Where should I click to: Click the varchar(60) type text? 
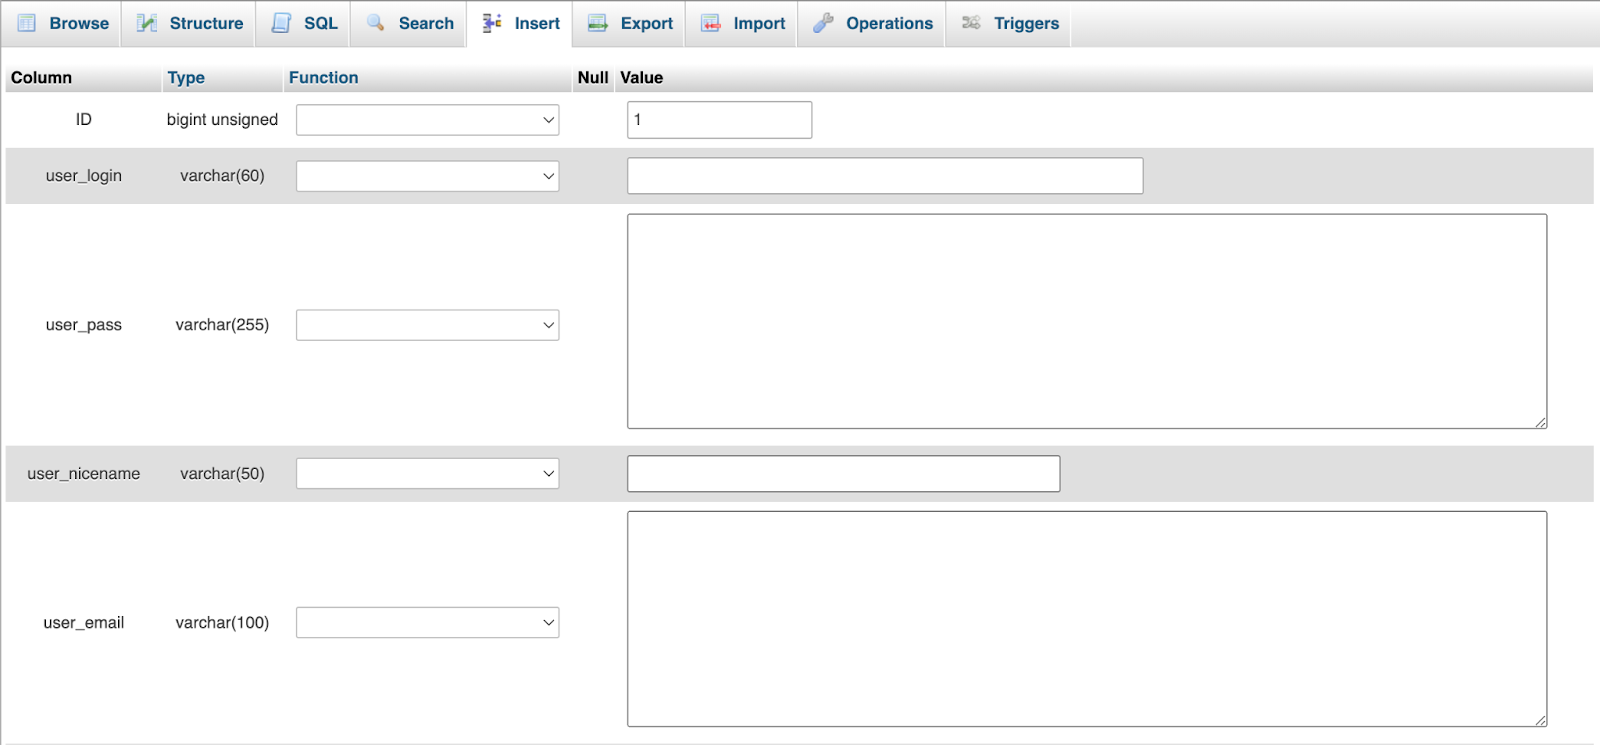click(222, 176)
